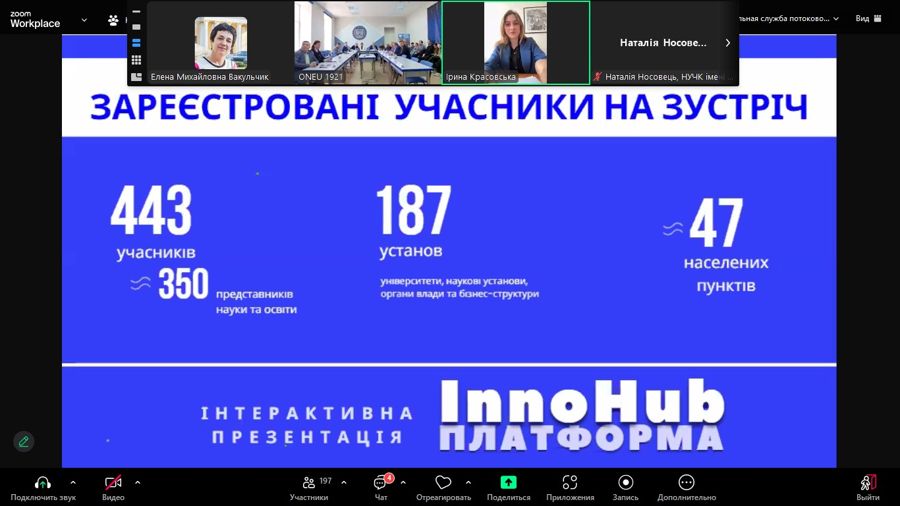This screenshot has height=506, width=900.
Task: Click the chat unread badge showing 4
Action: (389, 477)
